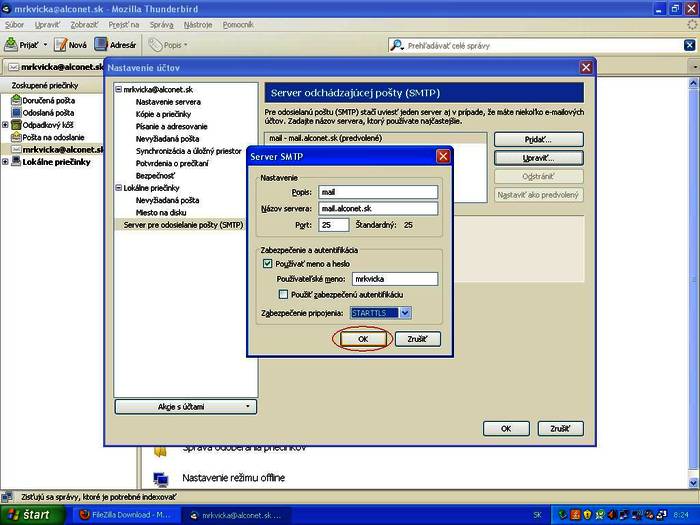Click the Názov servera input field

coord(378,208)
